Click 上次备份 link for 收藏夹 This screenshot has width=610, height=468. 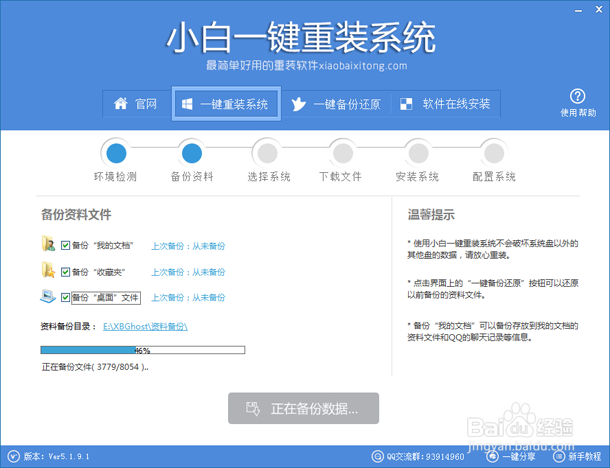click(x=188, y=272)
